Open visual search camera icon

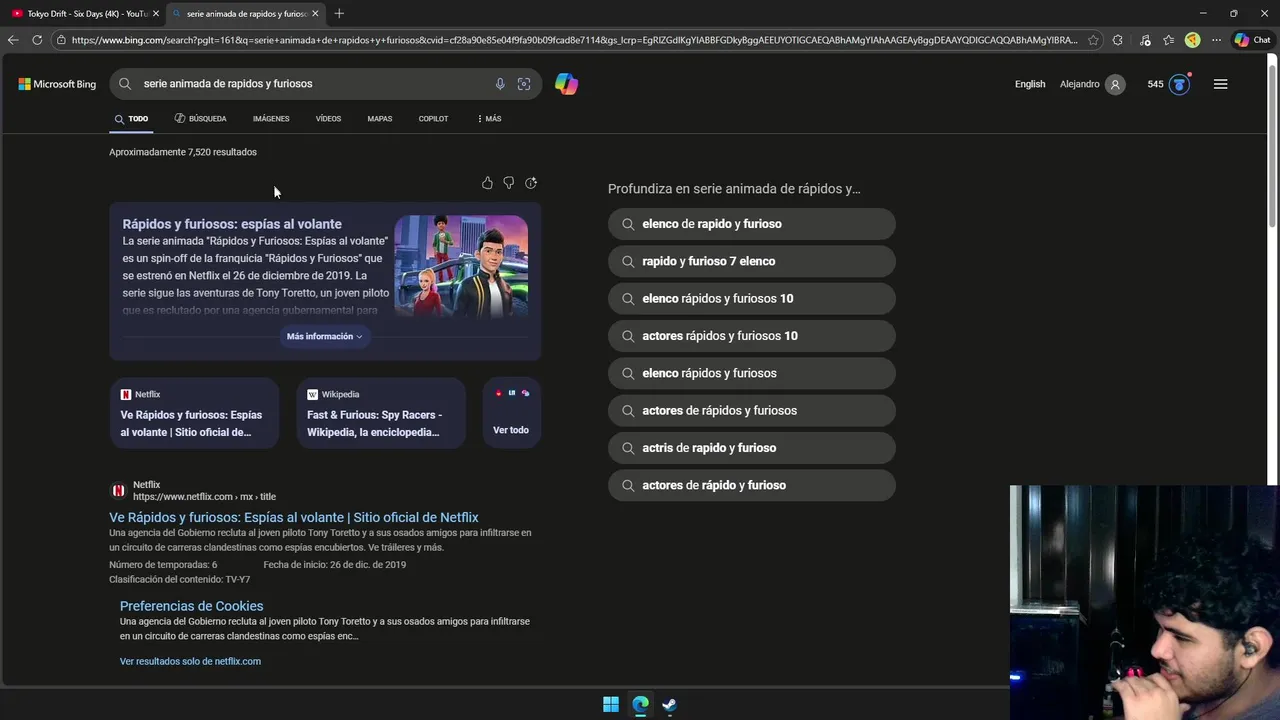pos(524,84)
